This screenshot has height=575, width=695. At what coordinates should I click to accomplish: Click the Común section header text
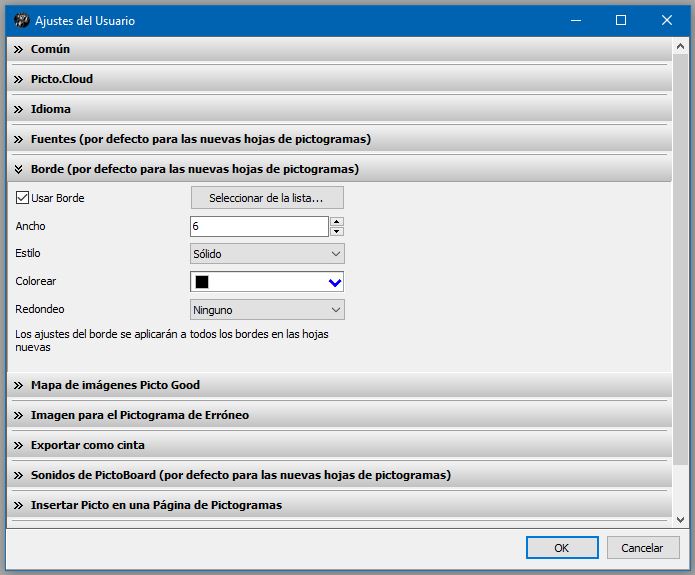(50, 49)
